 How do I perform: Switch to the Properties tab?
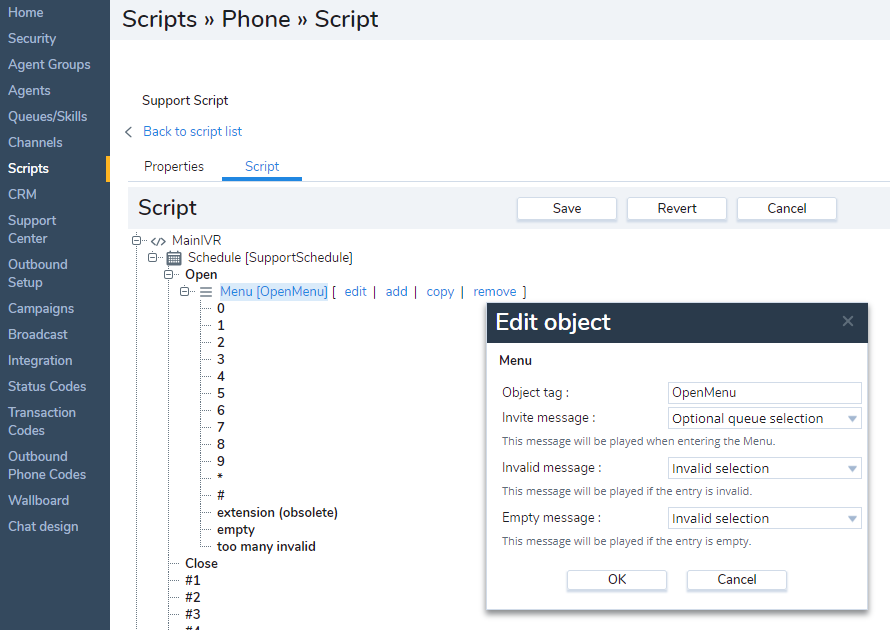[174, 166]
